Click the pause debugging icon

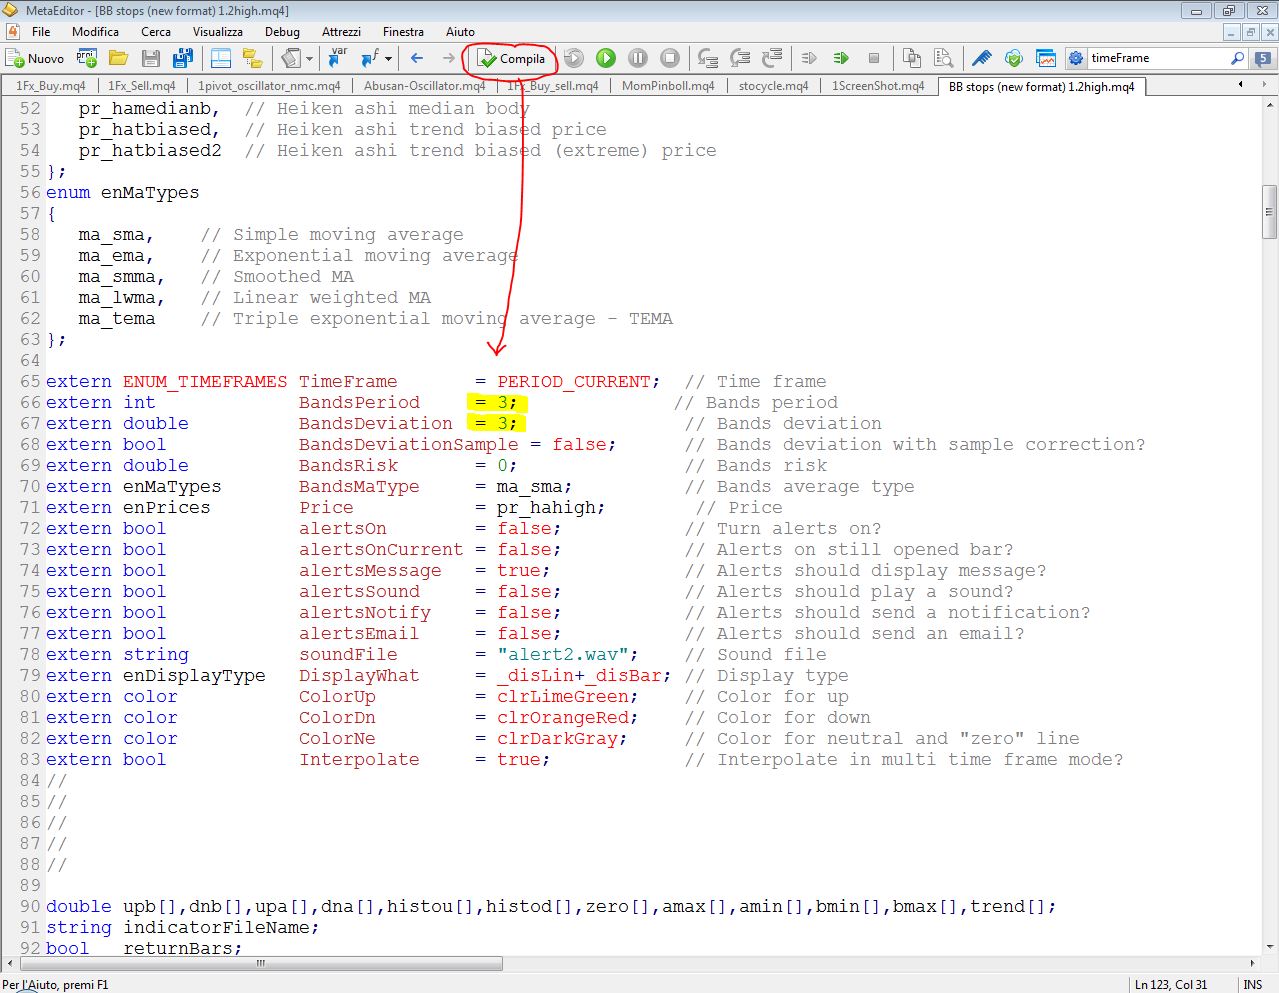point(638,58)
